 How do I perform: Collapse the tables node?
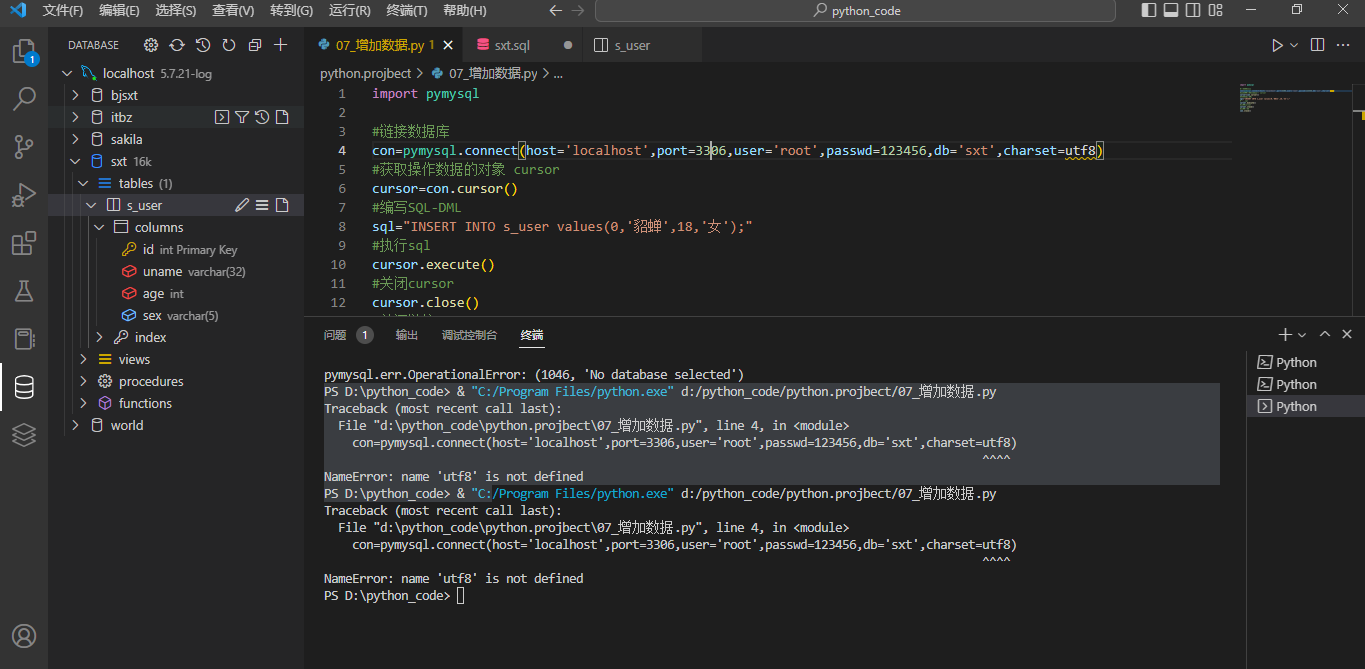point(83,183)
